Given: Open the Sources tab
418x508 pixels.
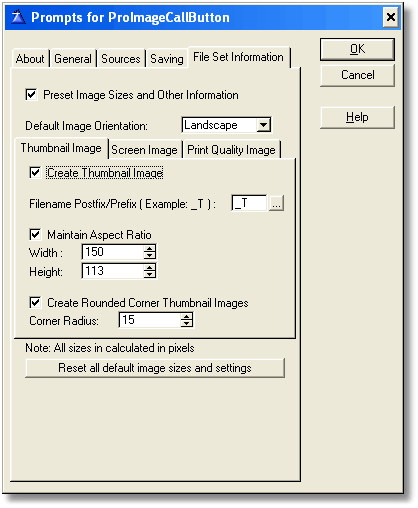Looking at the screenshot, I should click(x=121, y=59).
